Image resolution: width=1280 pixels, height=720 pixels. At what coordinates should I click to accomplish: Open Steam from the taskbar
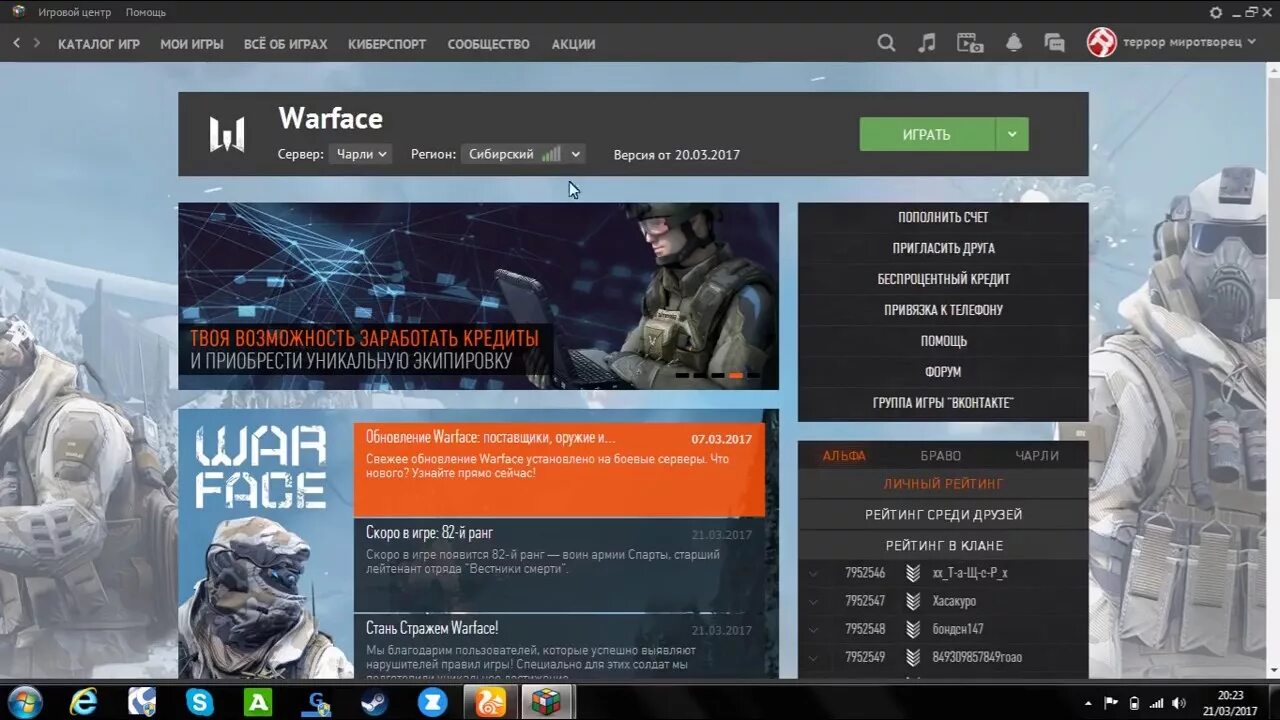pos(375,702)
